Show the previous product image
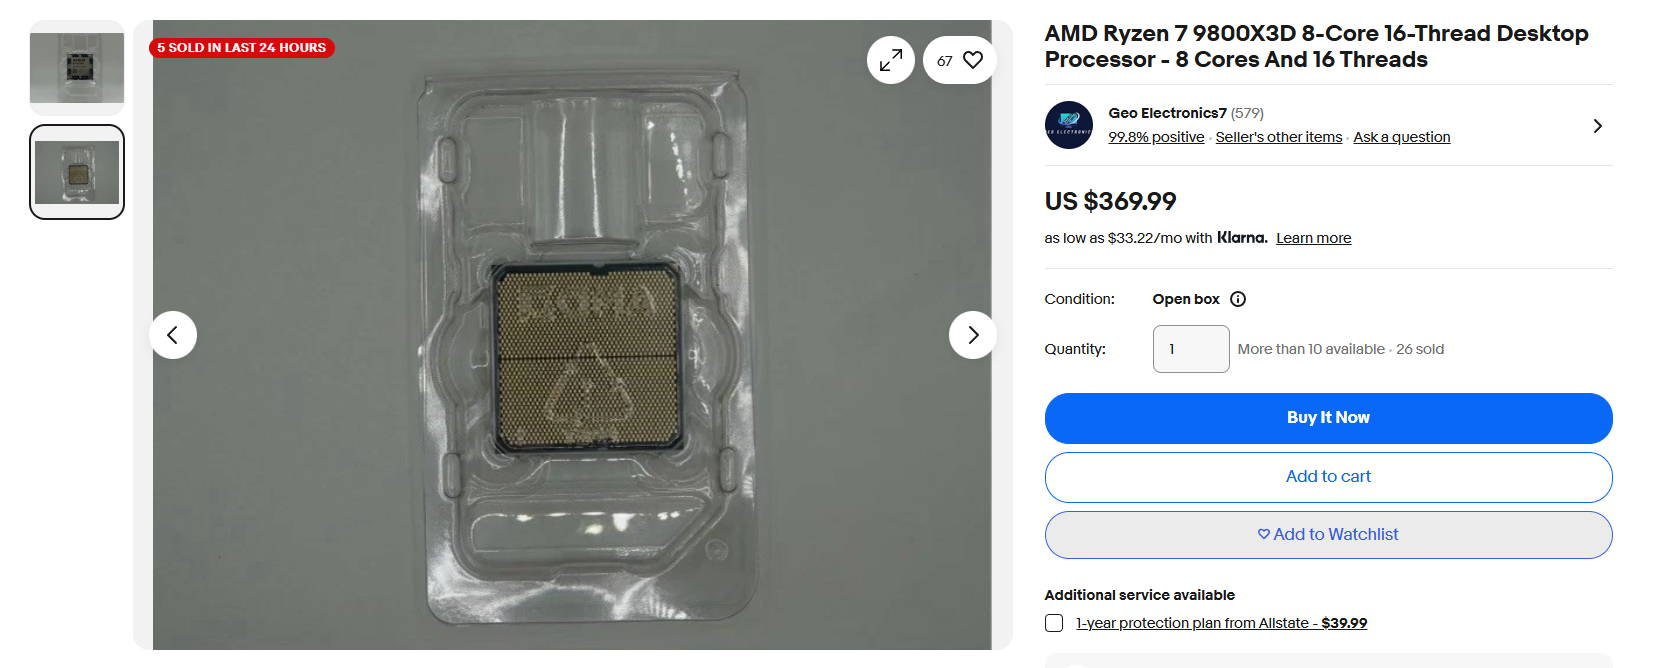1668x668 pixels. [173, 335]
